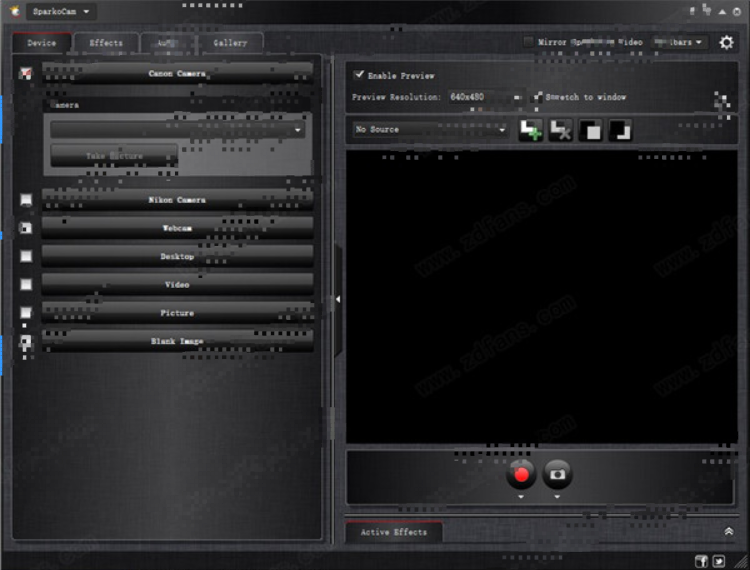This screenshot has height=570, width=750.
Task: Expand the Active Effects panel
Action: [728, 531]
